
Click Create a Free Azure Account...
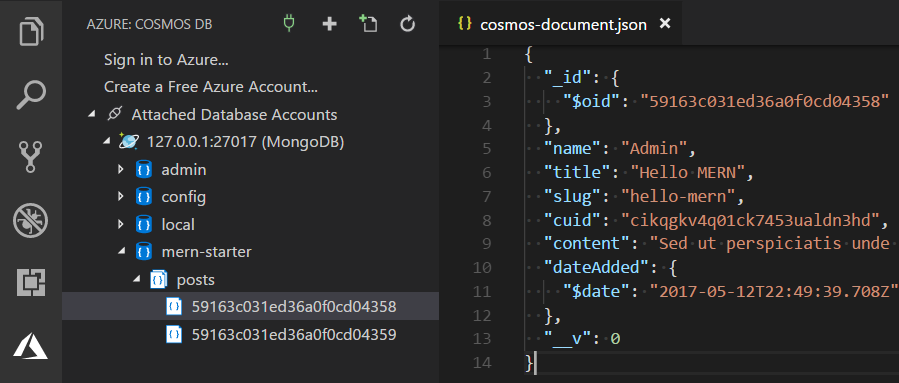tap(211, 87)
